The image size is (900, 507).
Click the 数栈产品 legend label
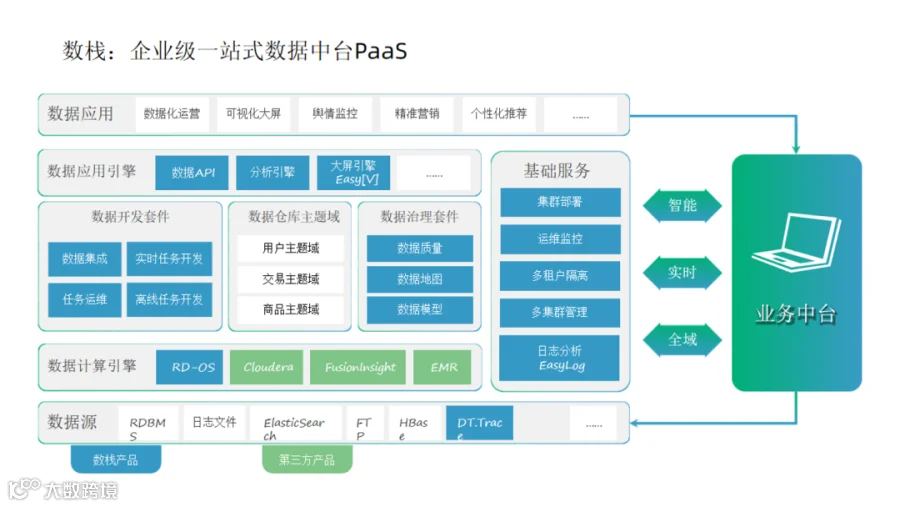pyautogui.click(x=115, y=459)
